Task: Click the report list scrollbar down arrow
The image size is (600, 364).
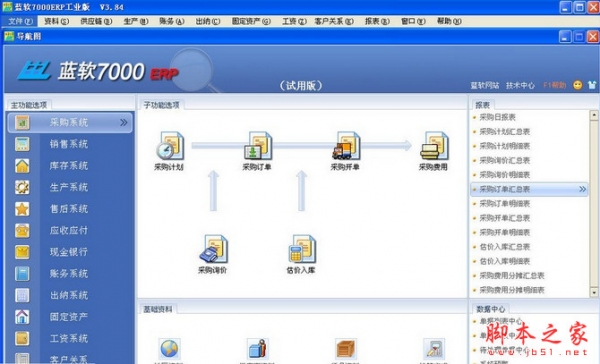Action: (x=594, y=293)
